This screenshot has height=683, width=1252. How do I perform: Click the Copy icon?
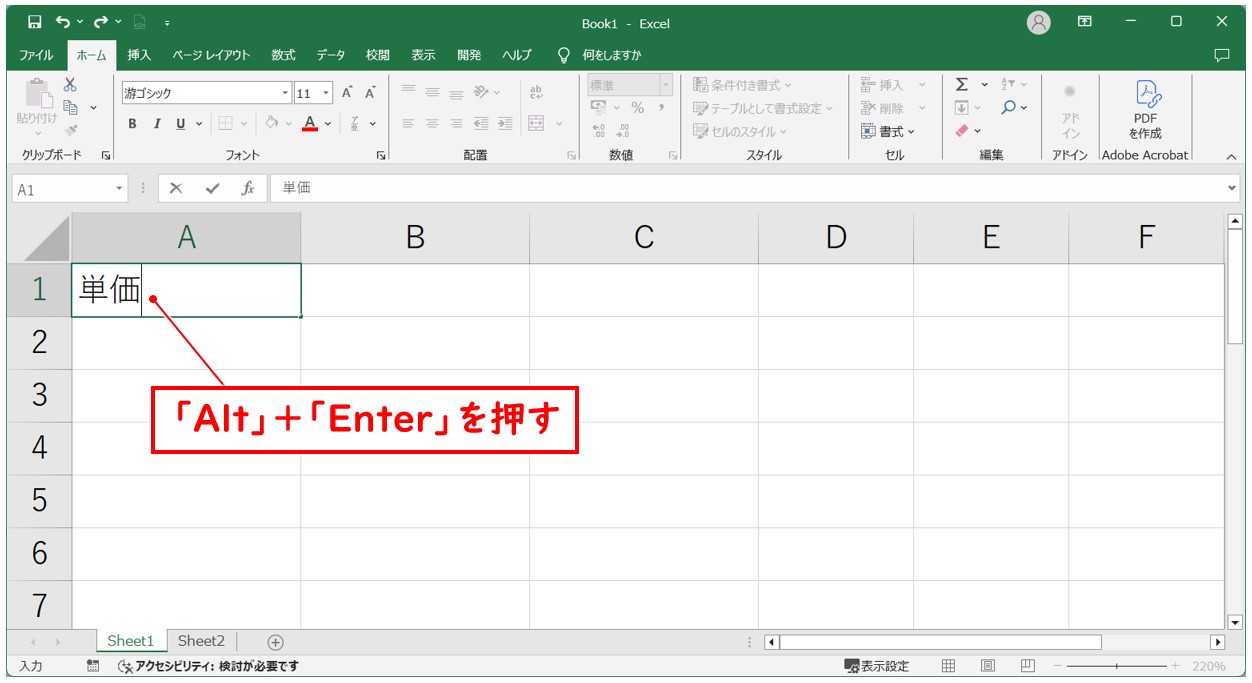[x=70, y=107]
